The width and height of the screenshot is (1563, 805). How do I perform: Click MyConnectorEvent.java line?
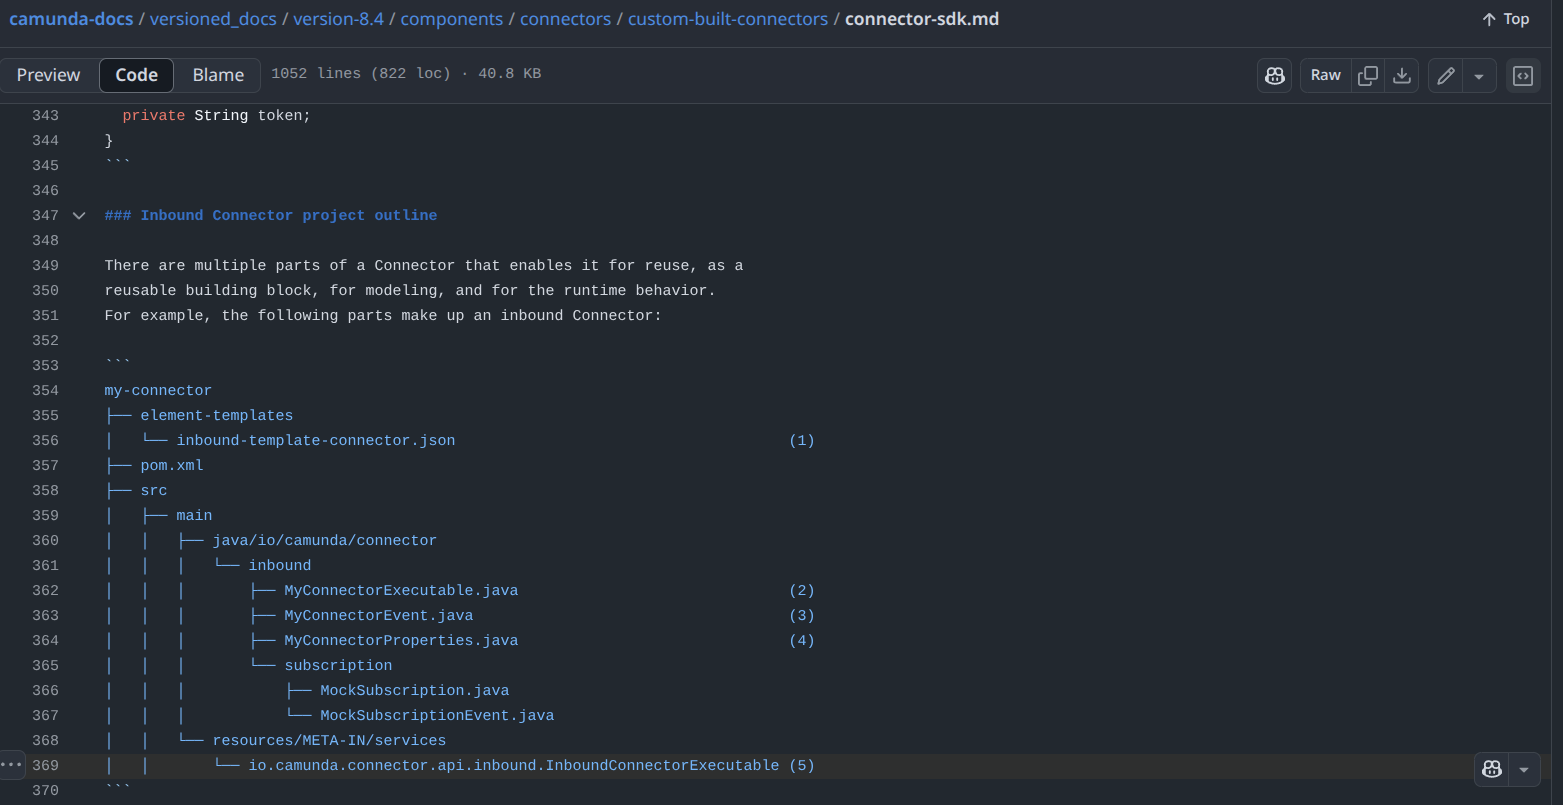click(x=379, y=616)
